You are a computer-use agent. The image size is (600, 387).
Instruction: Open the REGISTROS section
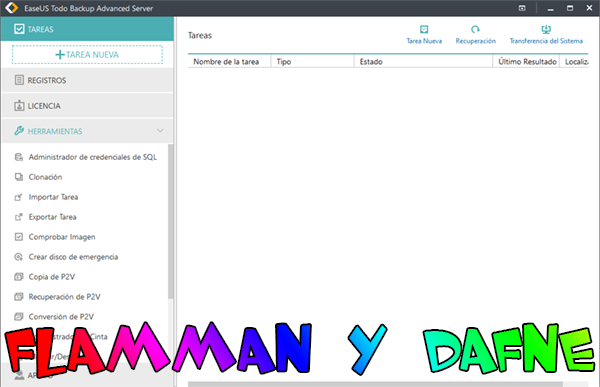point(87,80)
